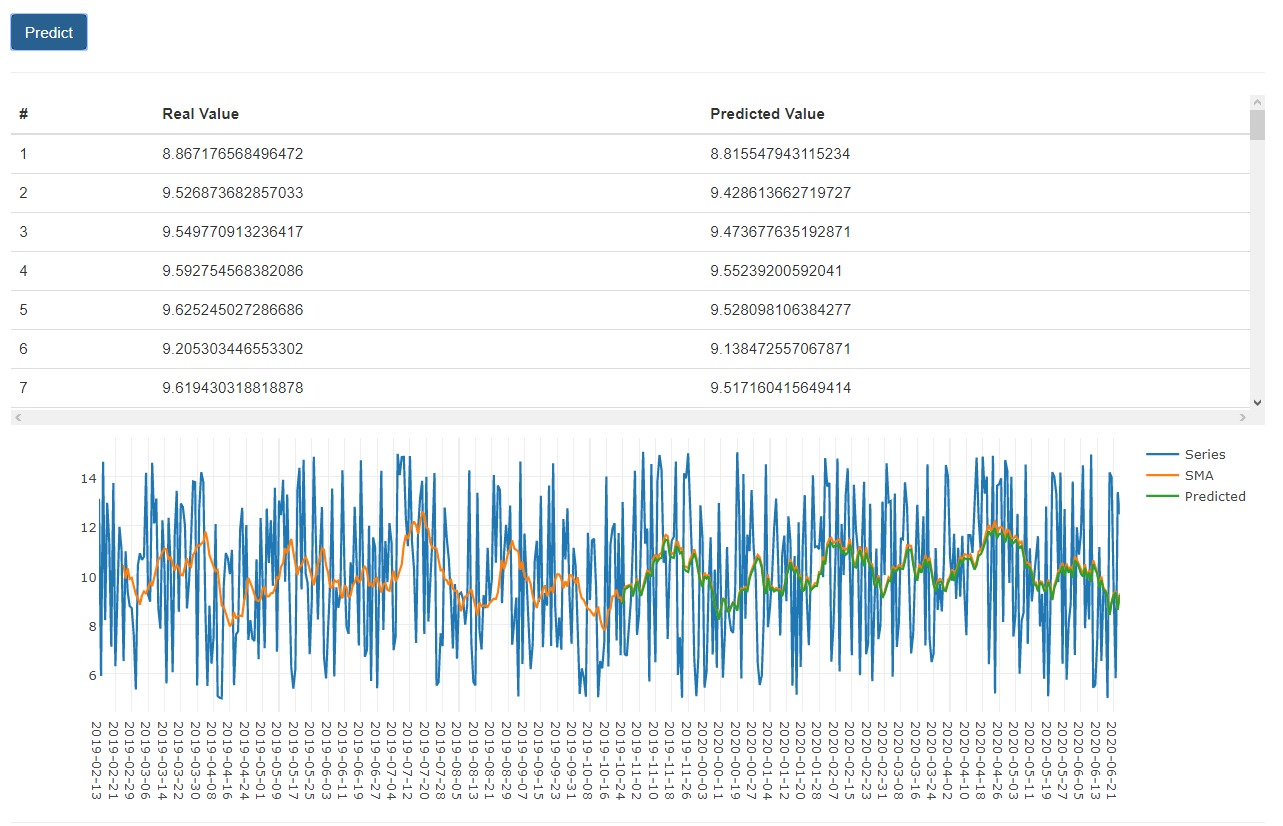Select real value 9.625245027286686
This screenshot has width=1283, height=826.
(x=233, y=310)
